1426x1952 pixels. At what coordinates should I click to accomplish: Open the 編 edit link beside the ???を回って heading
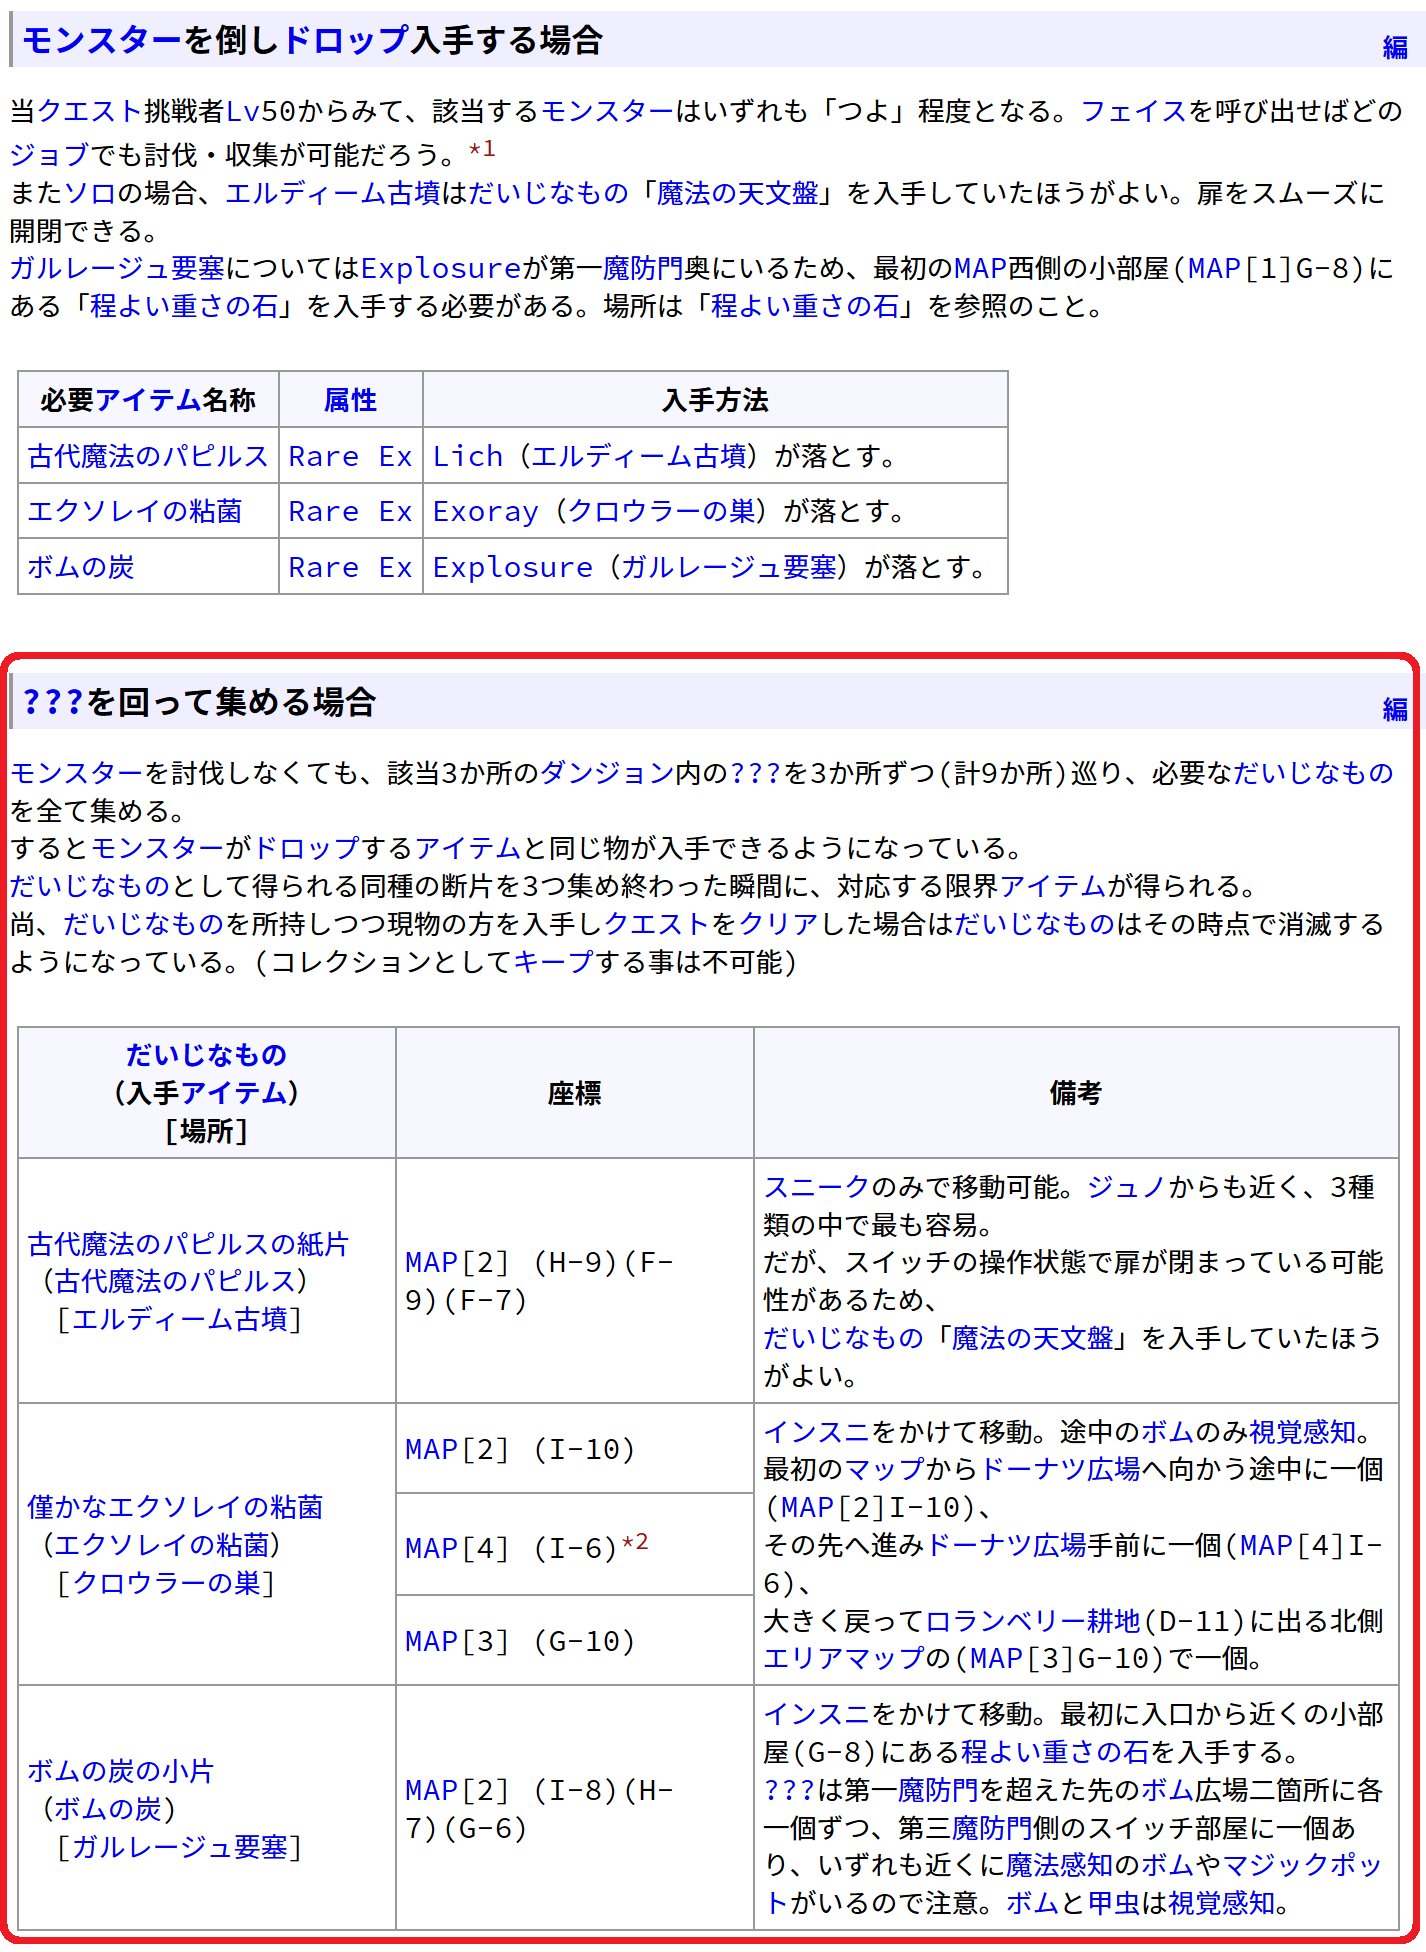pos(1395,709)
